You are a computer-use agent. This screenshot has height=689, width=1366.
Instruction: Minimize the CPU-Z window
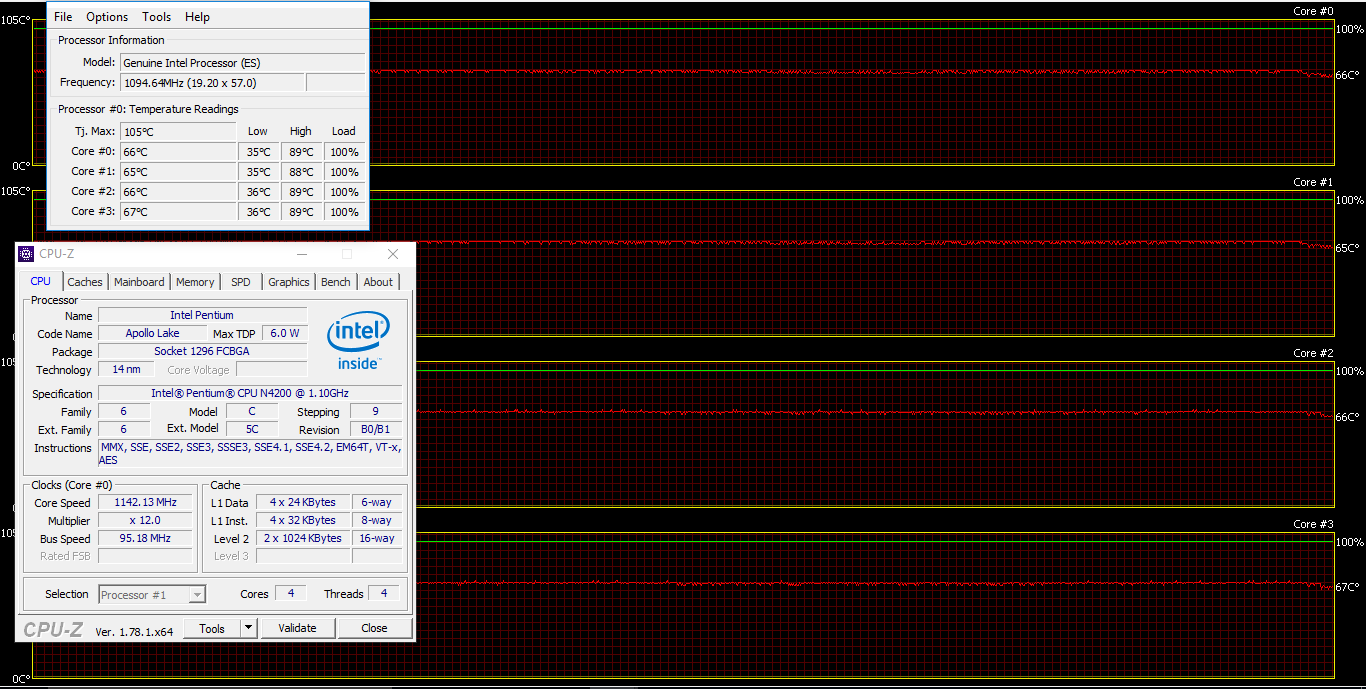[x=302, y=254]
